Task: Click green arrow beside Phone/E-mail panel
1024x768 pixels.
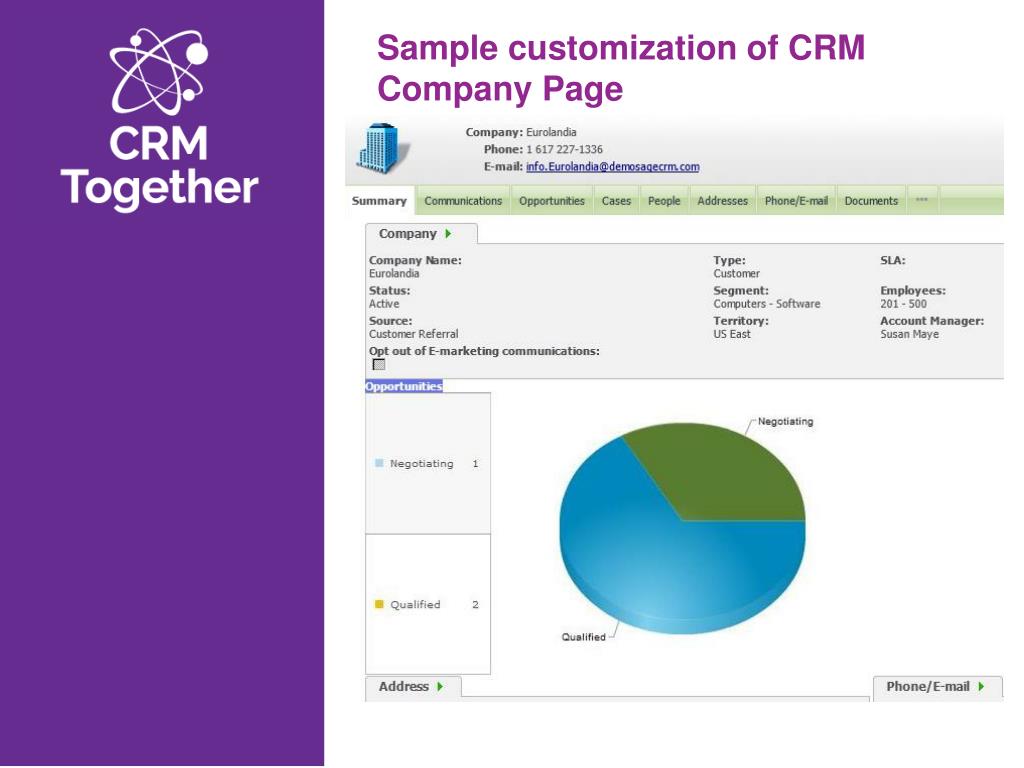Action: 981,686
